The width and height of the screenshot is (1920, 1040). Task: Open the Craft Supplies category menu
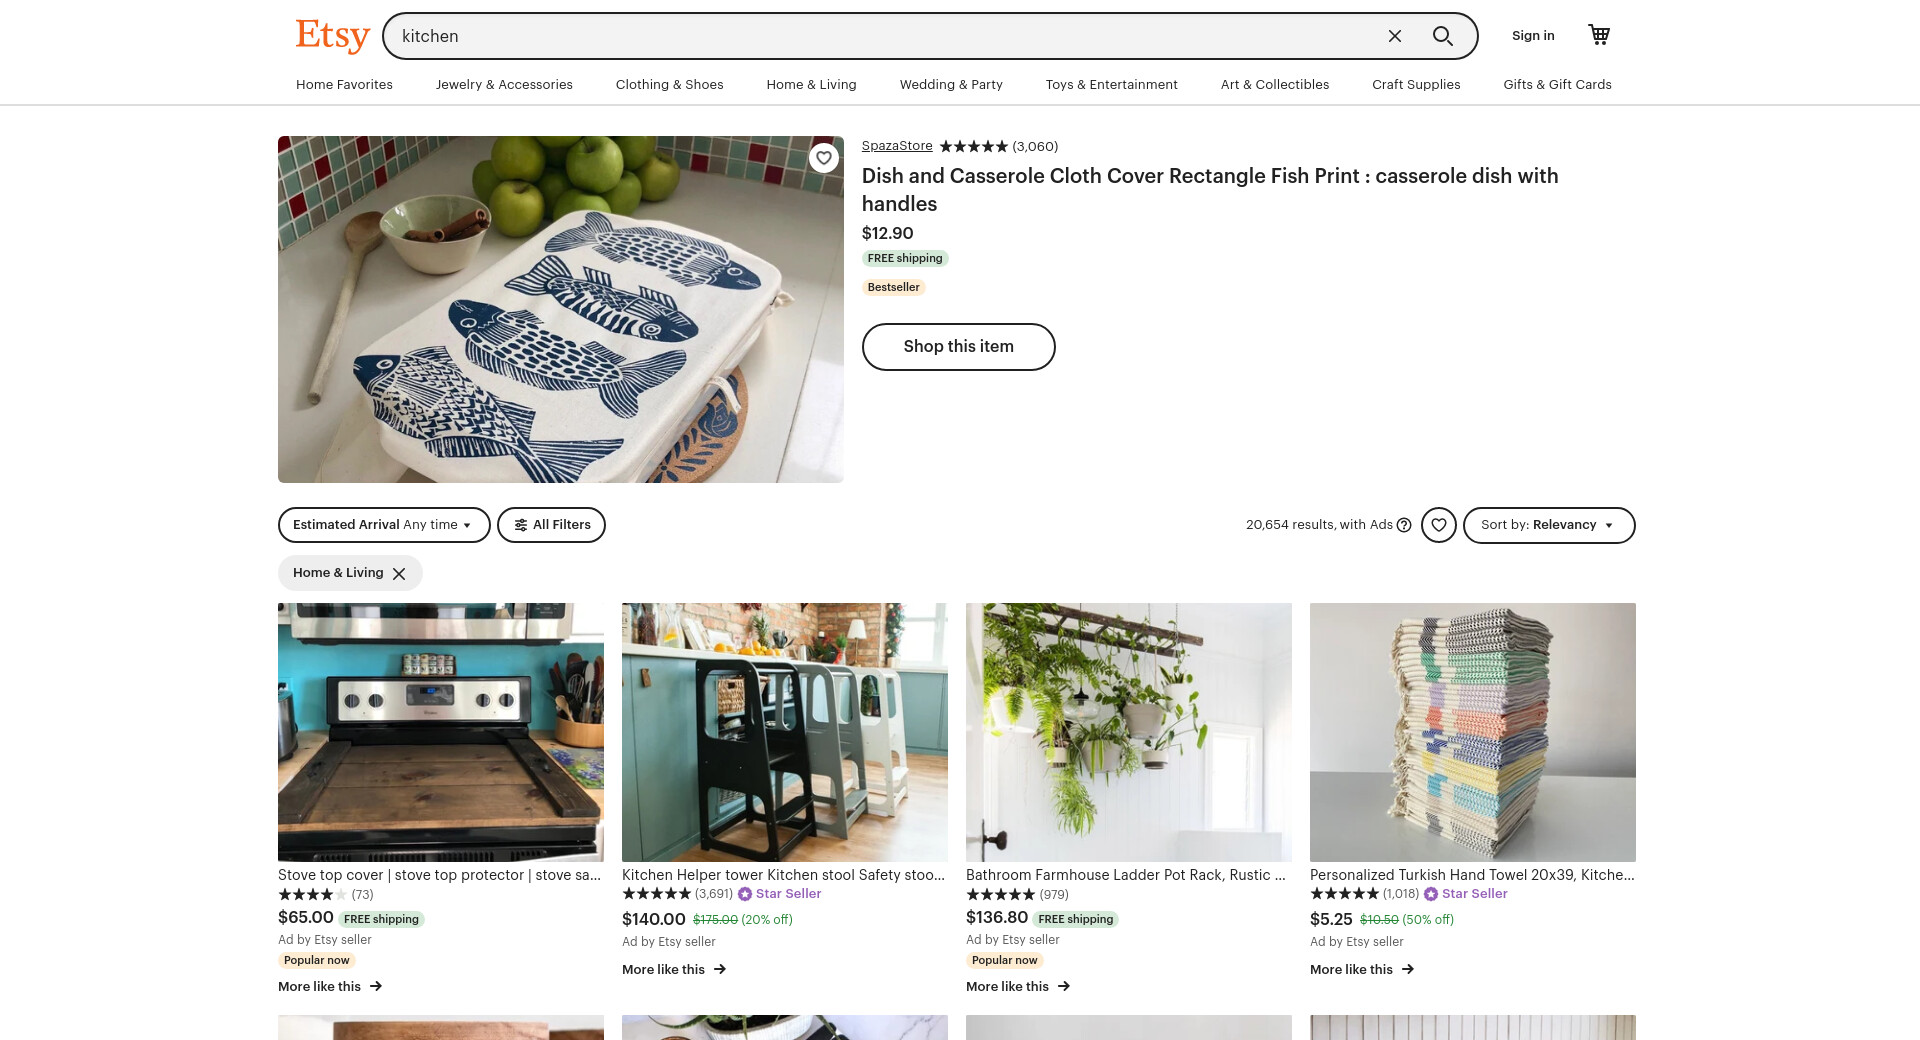(1416, 85)
